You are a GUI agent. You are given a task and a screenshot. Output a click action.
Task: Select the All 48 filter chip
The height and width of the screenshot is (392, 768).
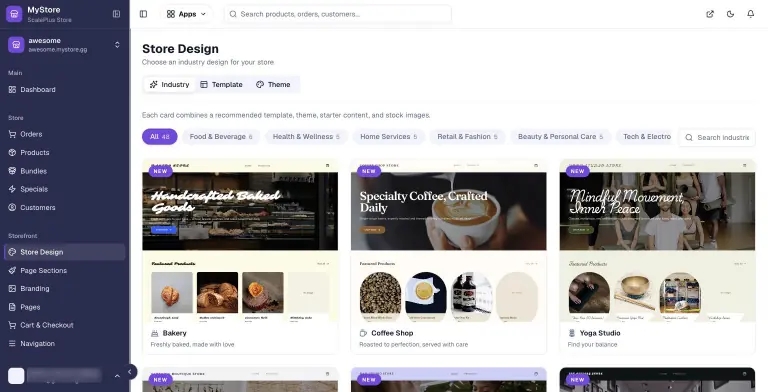tap(160, 137)
